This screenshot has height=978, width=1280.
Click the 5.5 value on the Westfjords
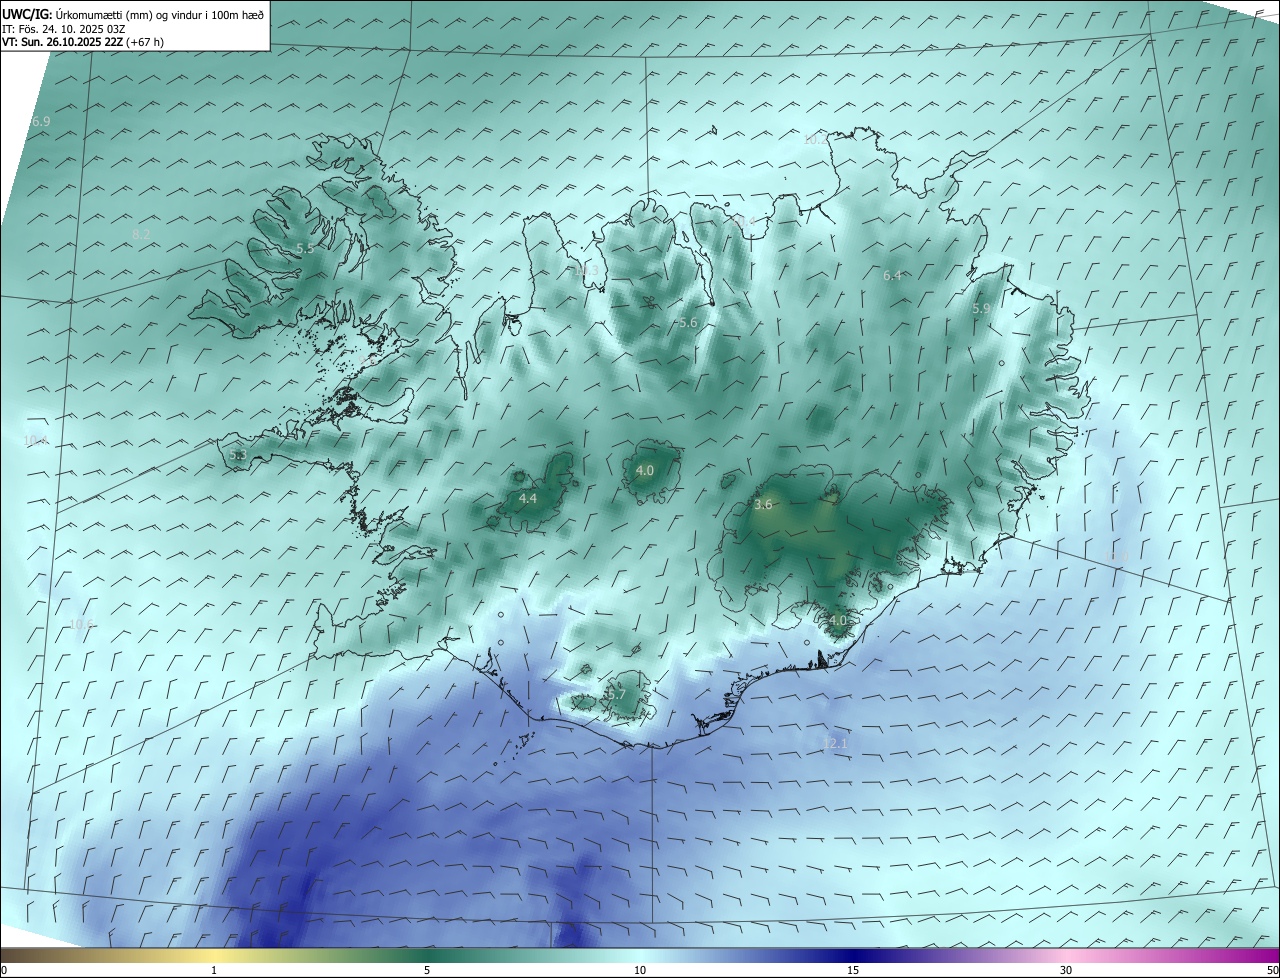305,248
